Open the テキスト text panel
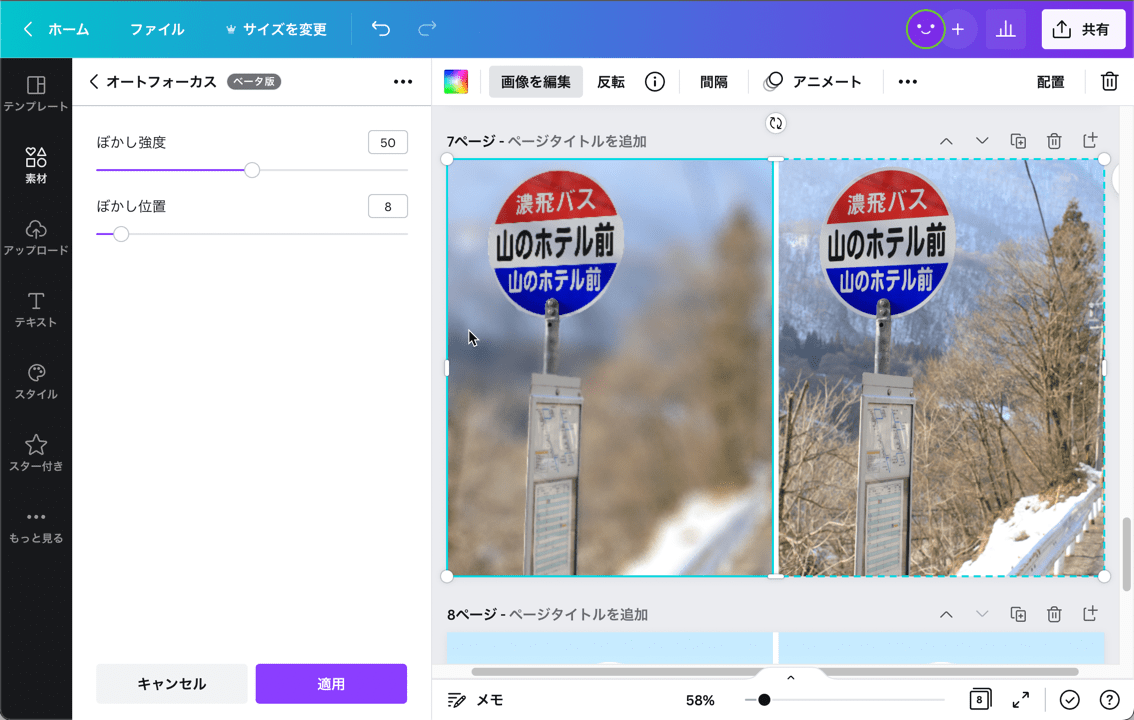This screenshot has width=1134, height=720. click(x=35, y=309)
